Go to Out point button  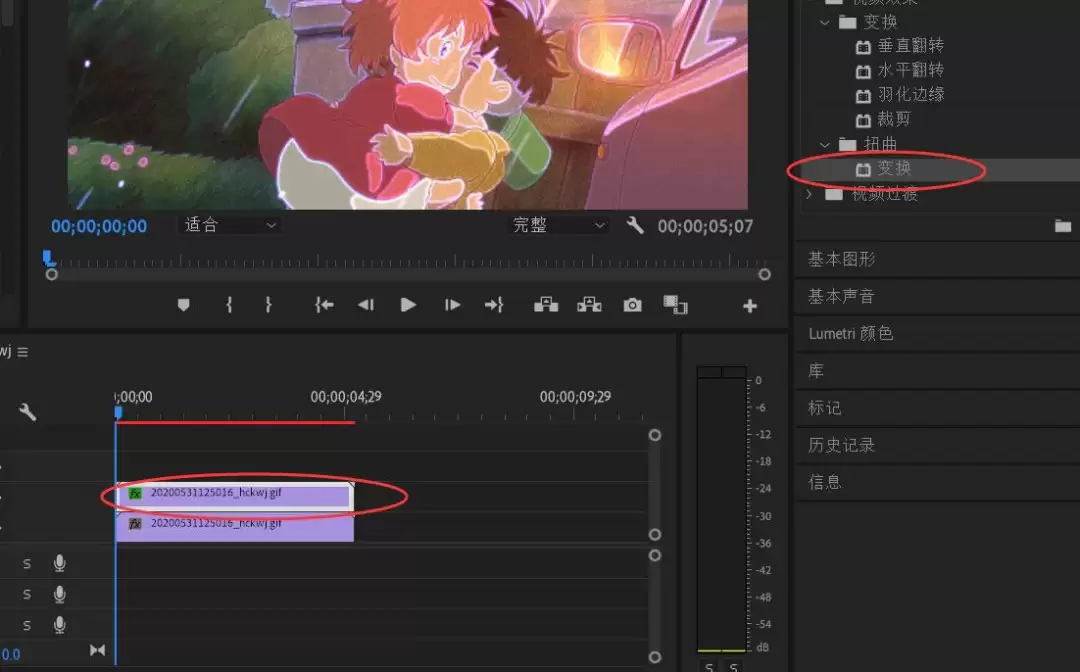point(494,305)
